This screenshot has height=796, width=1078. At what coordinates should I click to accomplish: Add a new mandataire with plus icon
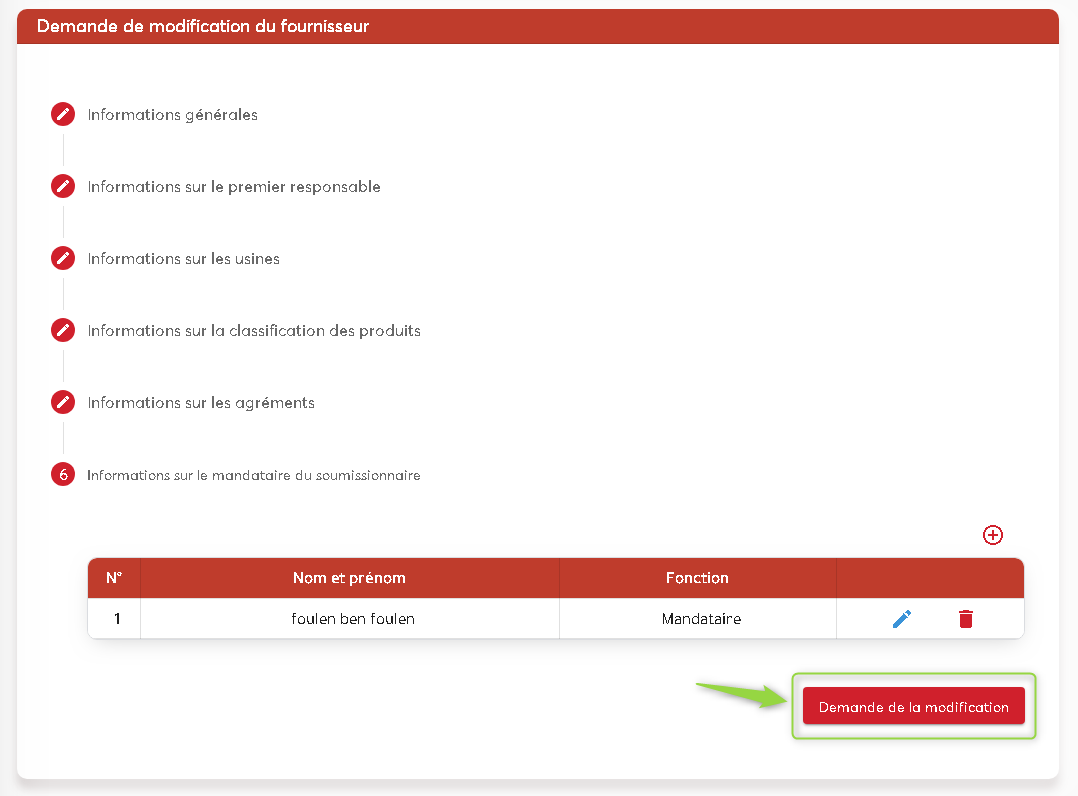[x=993, y=535]
